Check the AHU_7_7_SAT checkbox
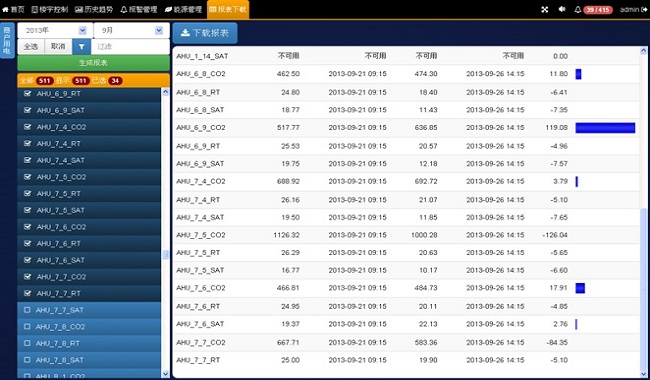Viewport: 650px width, 380px height. [x=27, y=310]
